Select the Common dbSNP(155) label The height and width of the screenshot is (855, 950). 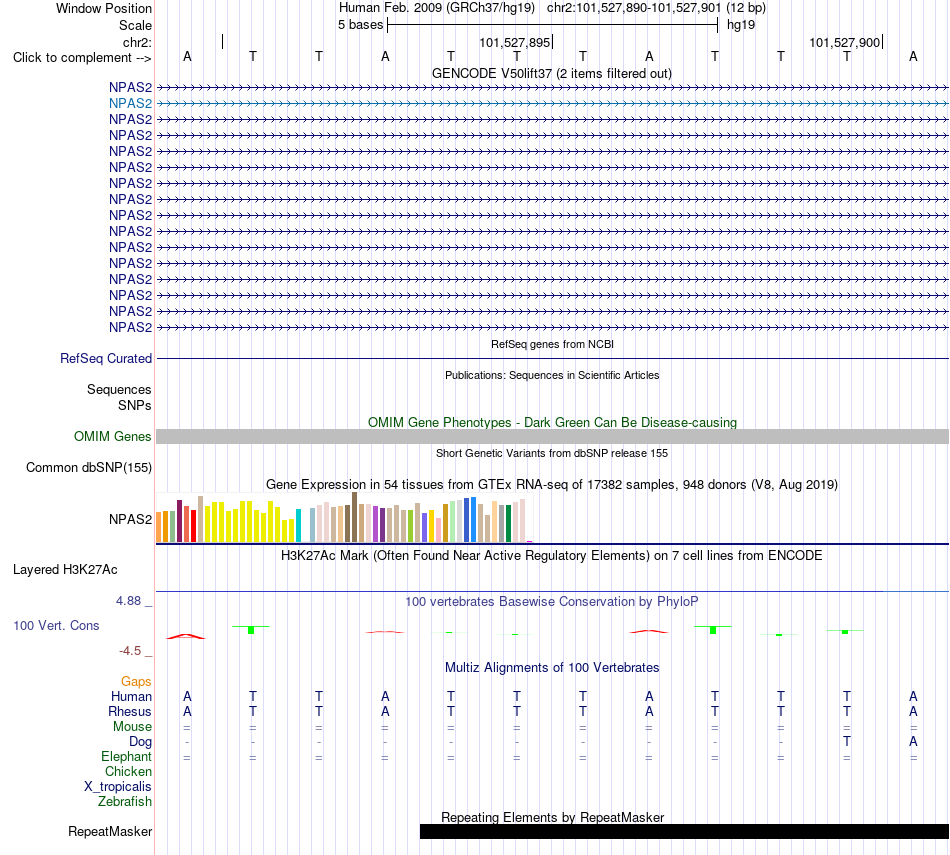[88, 467]
